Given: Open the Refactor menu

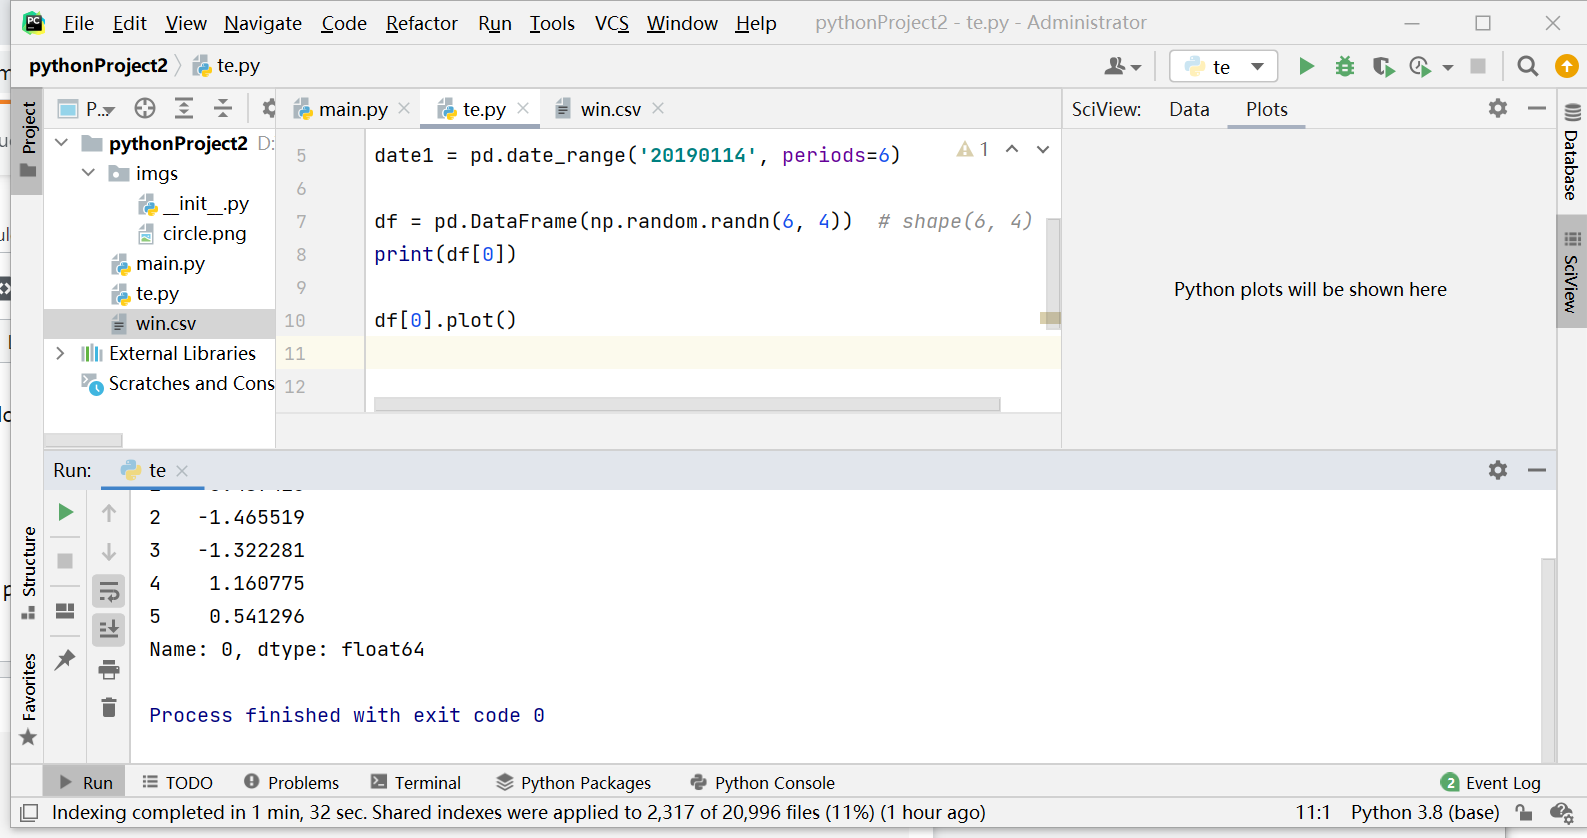Looking at the screenshot, I should 421,23.
